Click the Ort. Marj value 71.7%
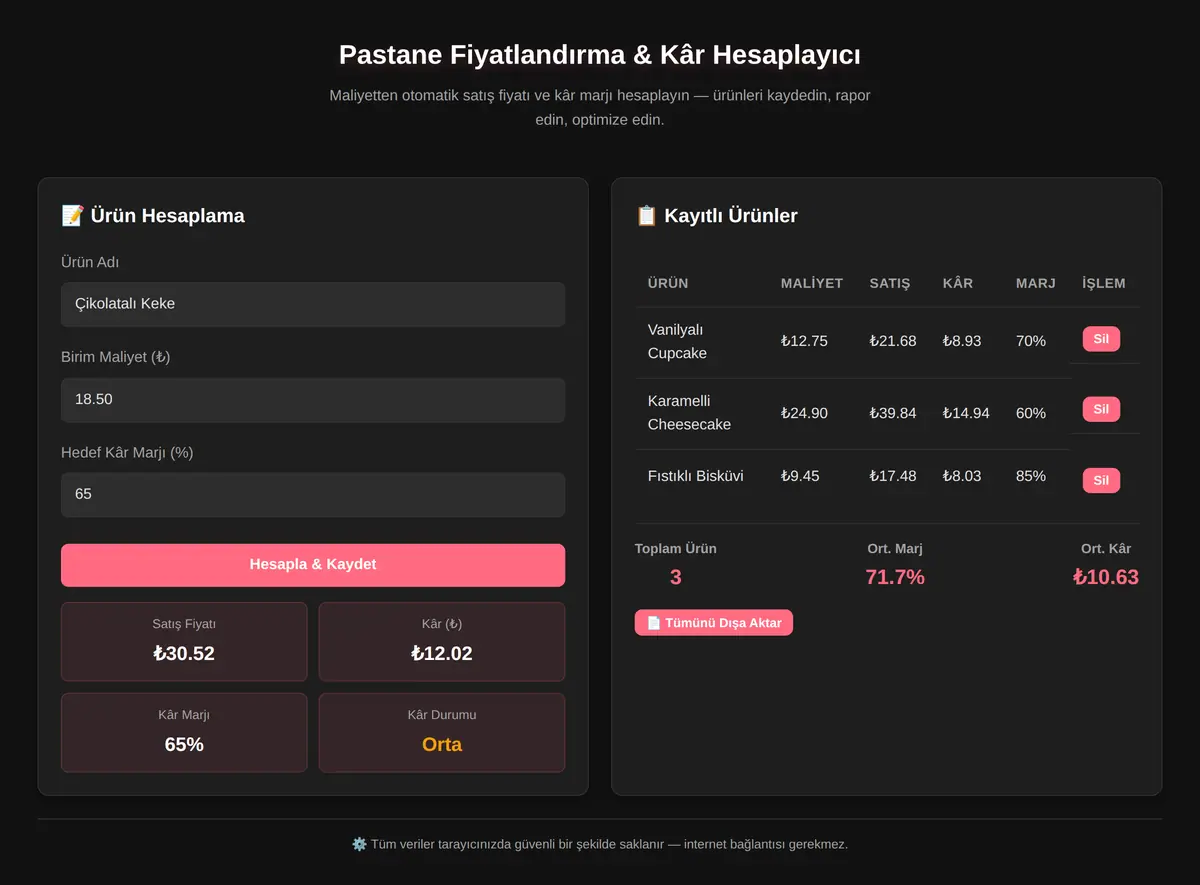The image size is (1200, 885). click(895, 577)
